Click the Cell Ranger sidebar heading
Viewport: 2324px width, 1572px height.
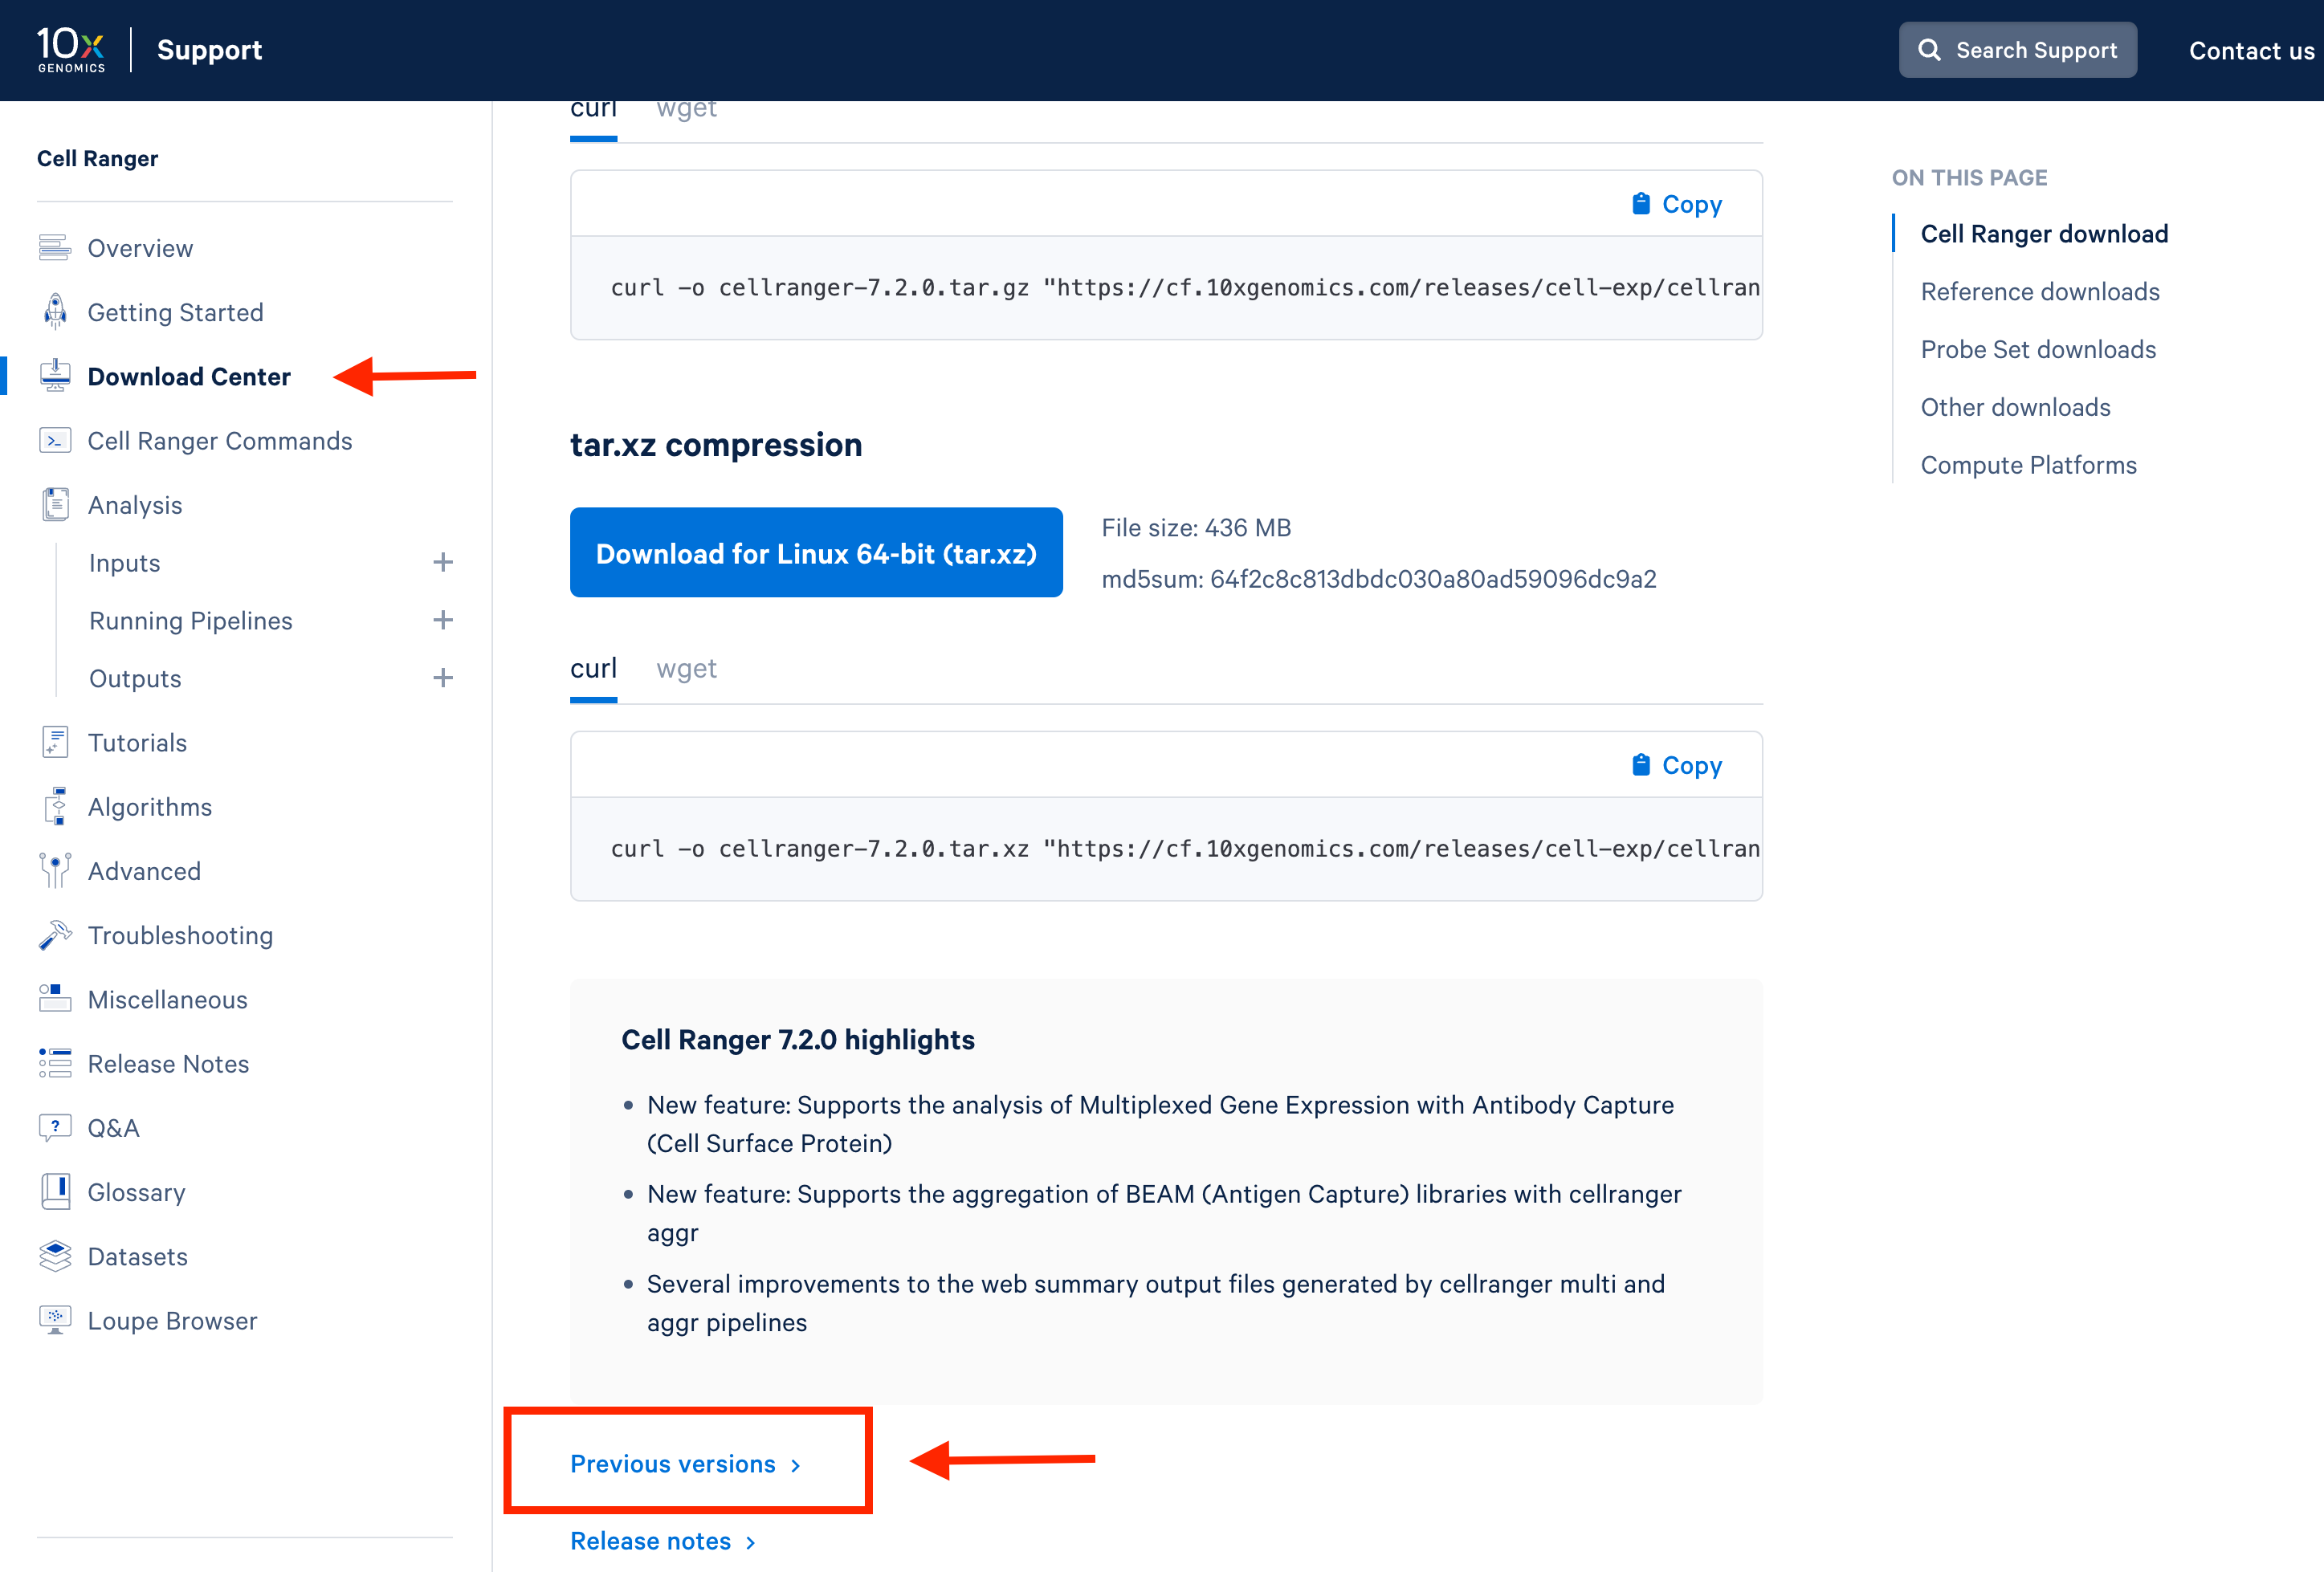click(x=97, y=158)
